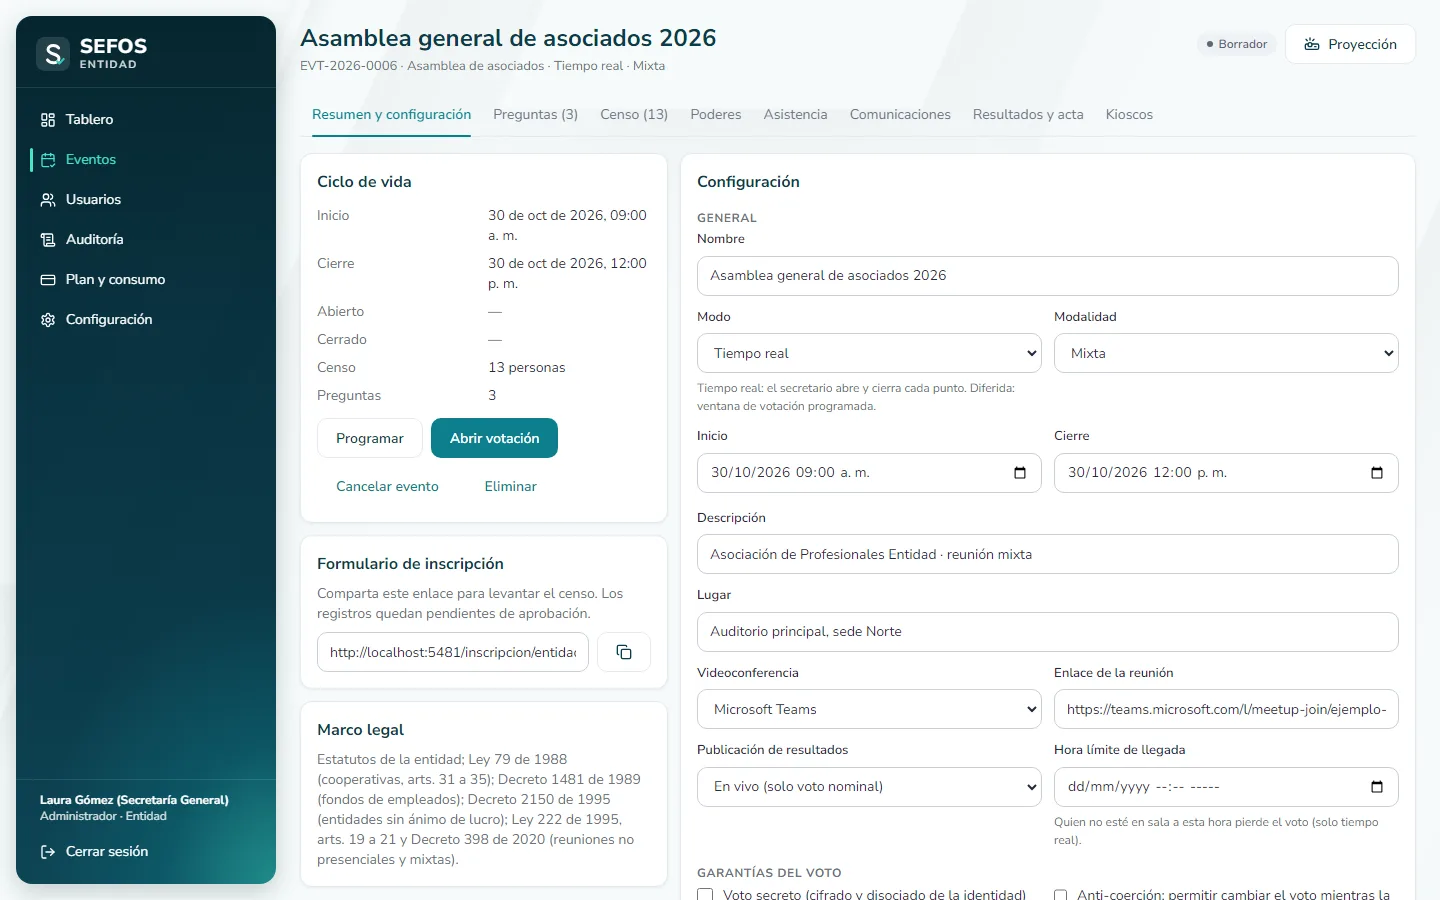Expand the Videoconferencia dropdown showing Microsoft Teams
Screen dimensions: 1440x900
point(869,709)
